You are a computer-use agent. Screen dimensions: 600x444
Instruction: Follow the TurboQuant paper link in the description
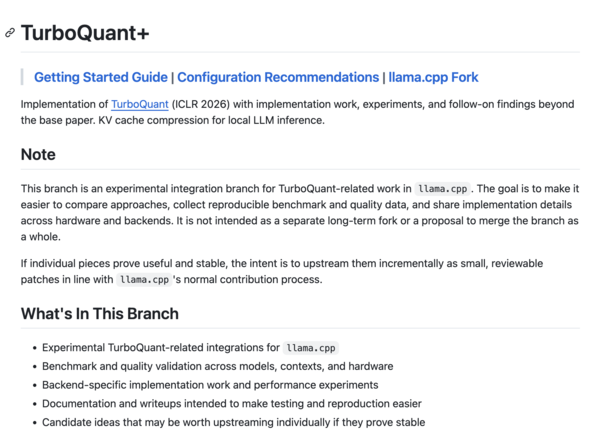coord(140,104)
